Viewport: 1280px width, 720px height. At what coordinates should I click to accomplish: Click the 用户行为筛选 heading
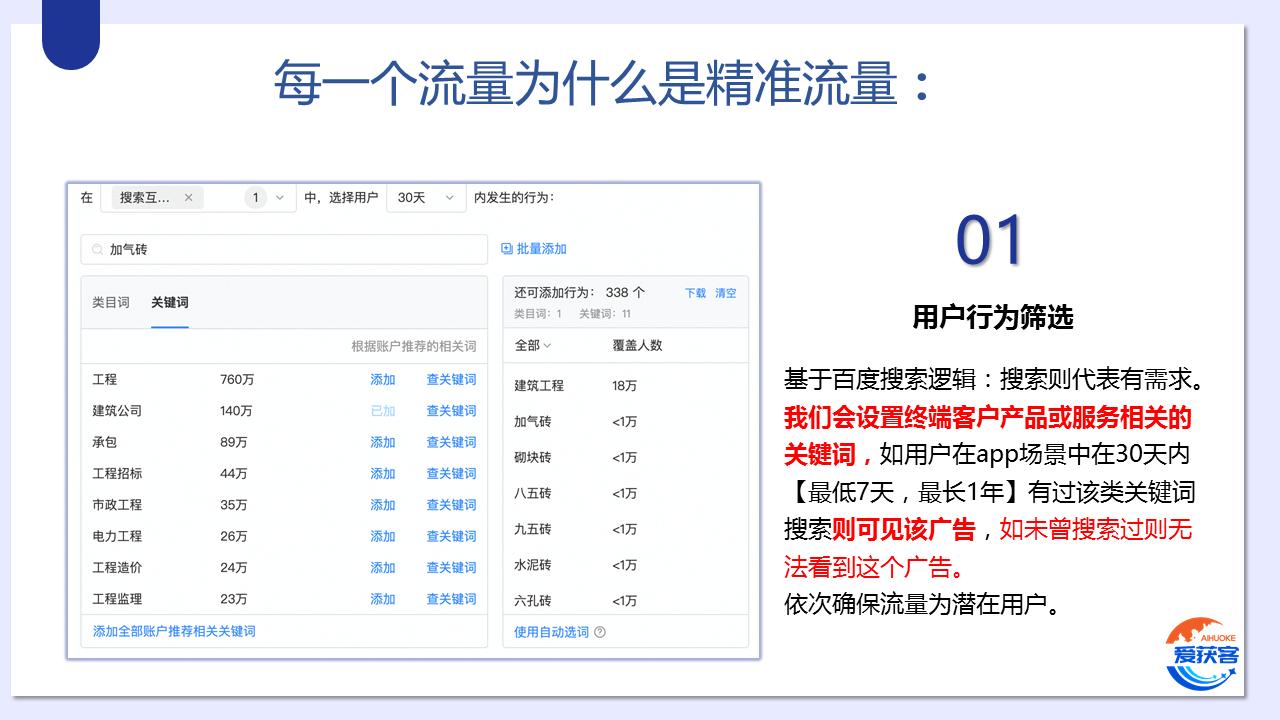pyautogui.click(x=992, y=317)
